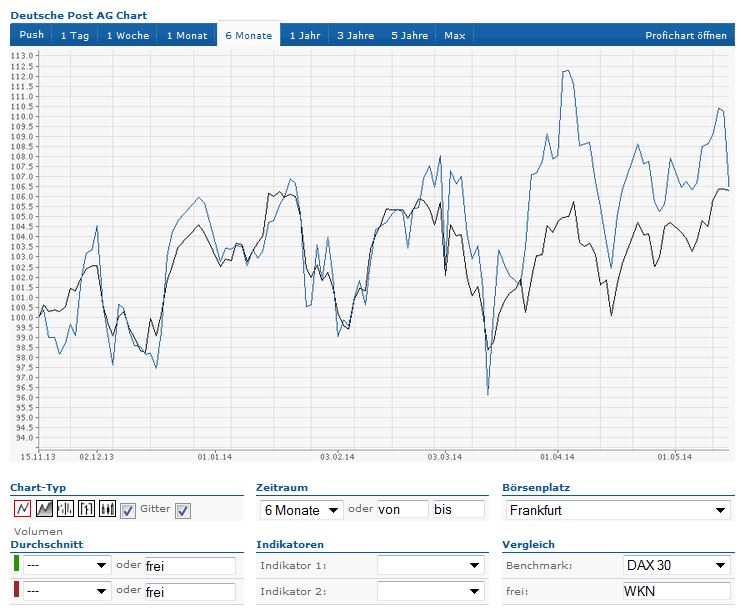Switch to the 1 Monat tab
Screen dimensions: 741x614
[x=187, y=35]
